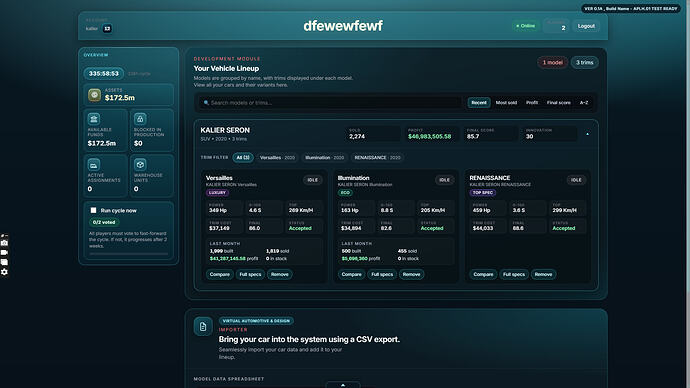Click the dfewewfewf page title

pyautogui.click(x=343, y=26)
